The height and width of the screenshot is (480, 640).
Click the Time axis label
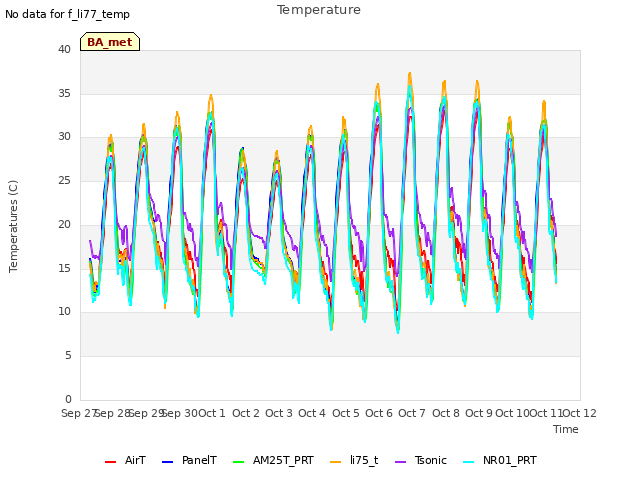(x=566, y=429)
